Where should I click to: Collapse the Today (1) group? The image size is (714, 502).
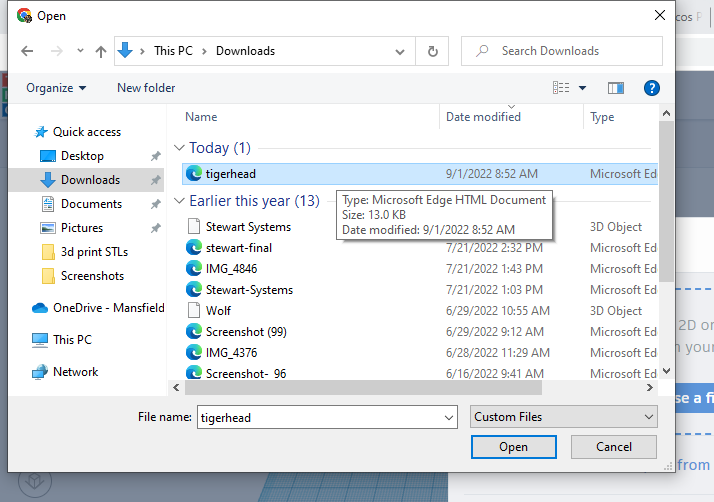coord(179,148)
